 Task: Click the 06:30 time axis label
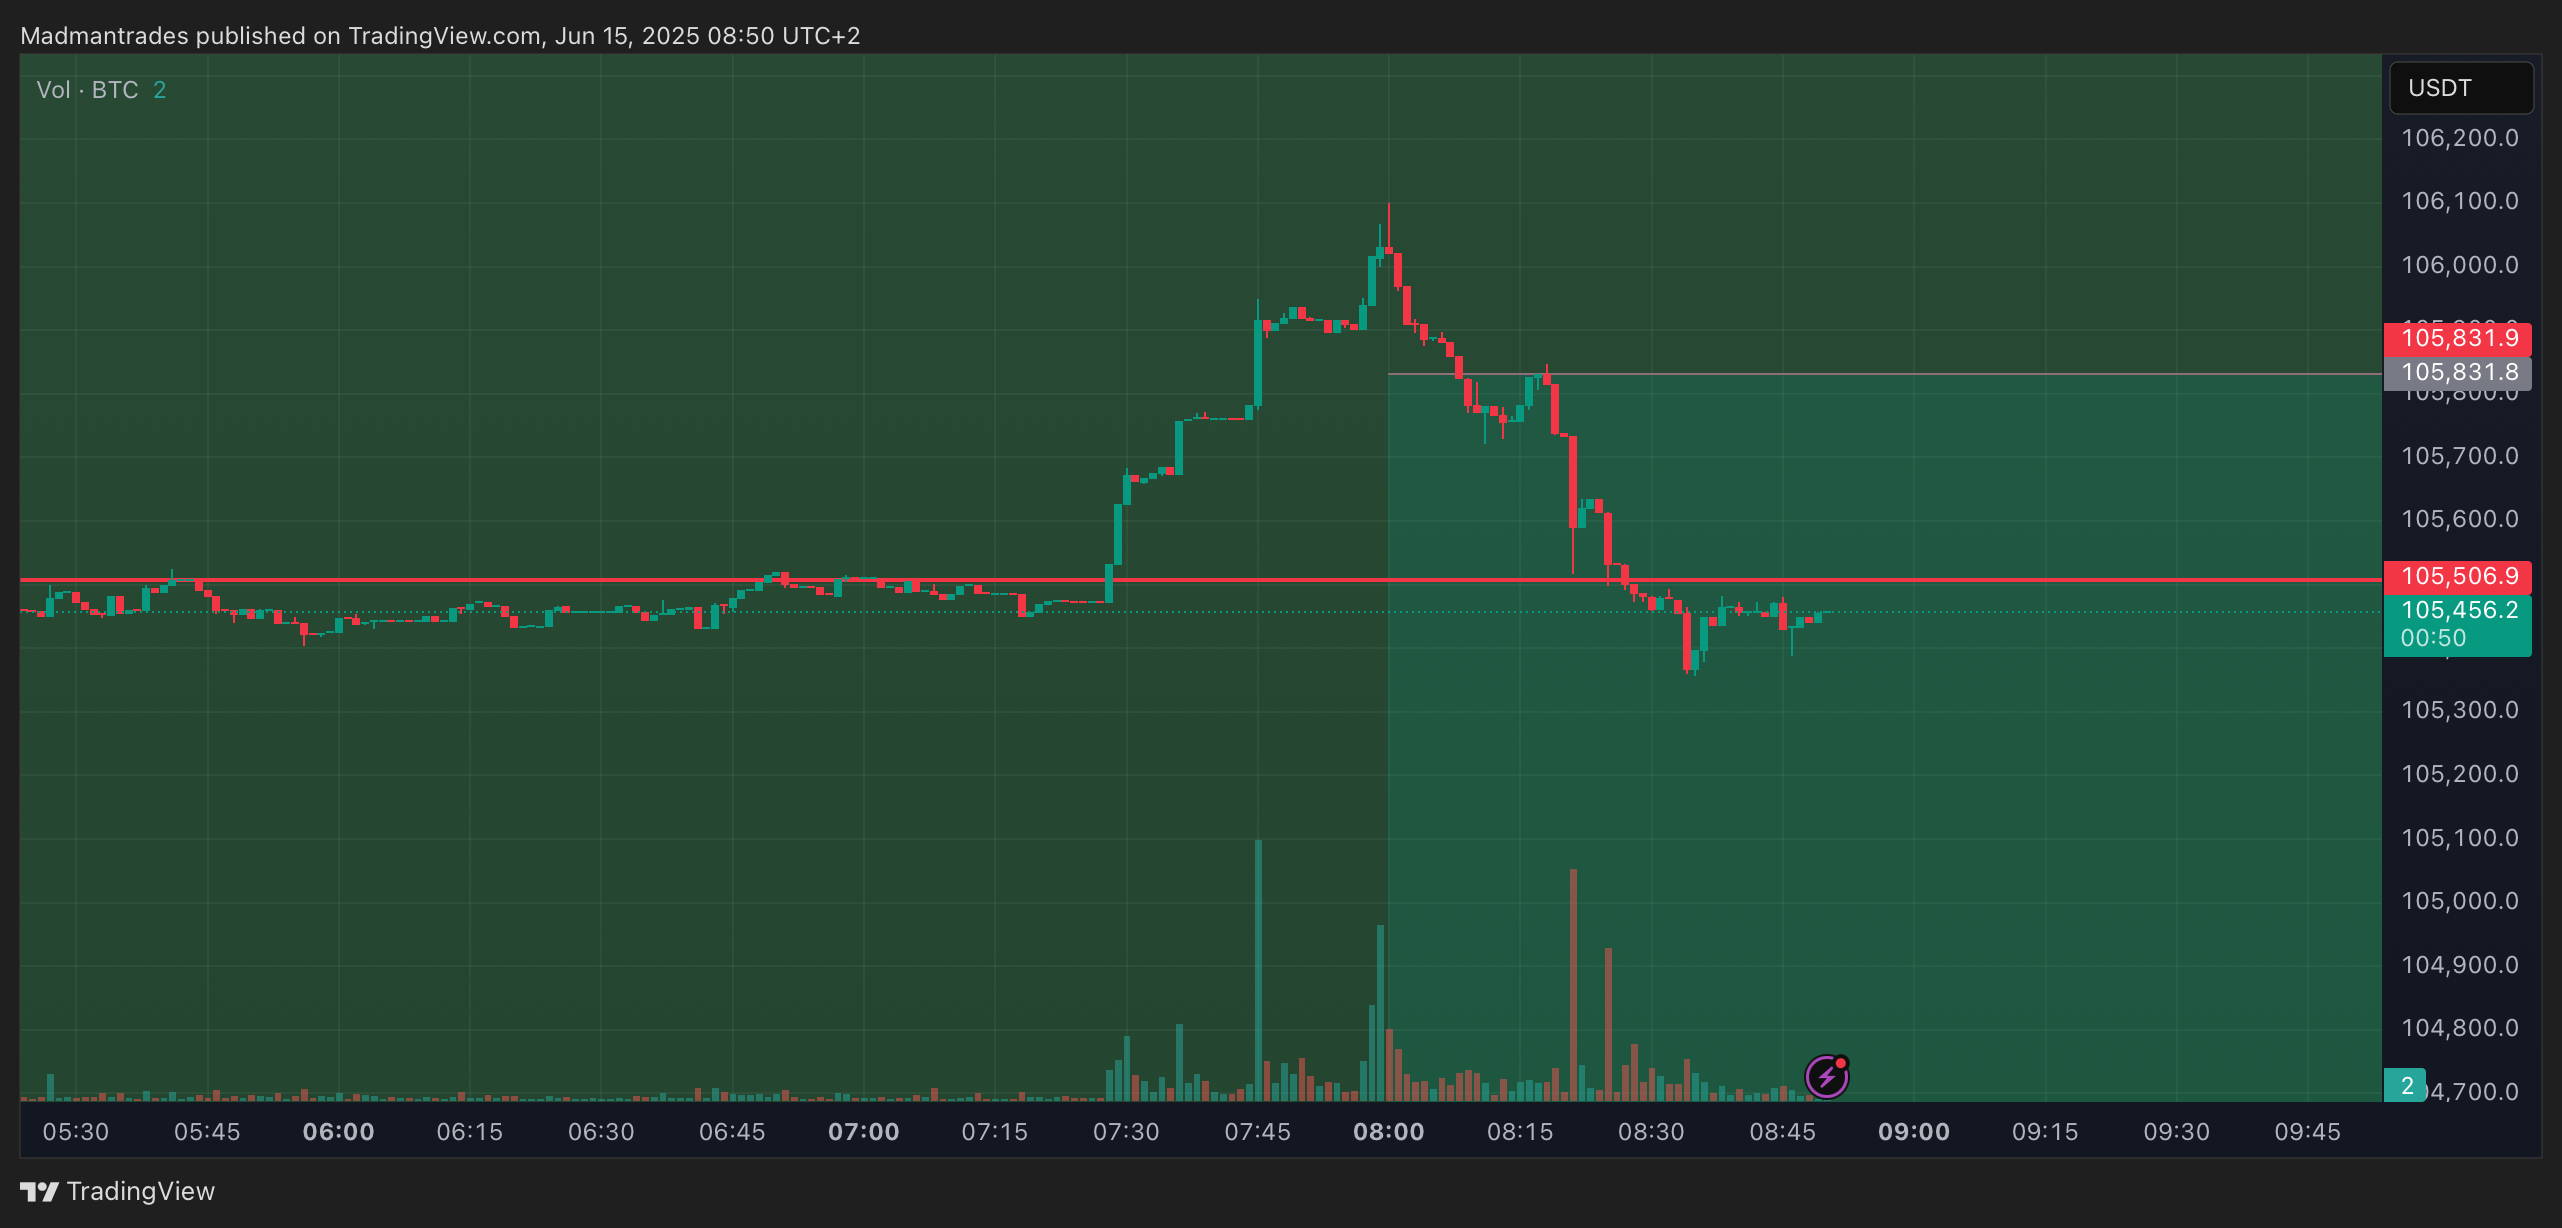(x=601, y=1132)
